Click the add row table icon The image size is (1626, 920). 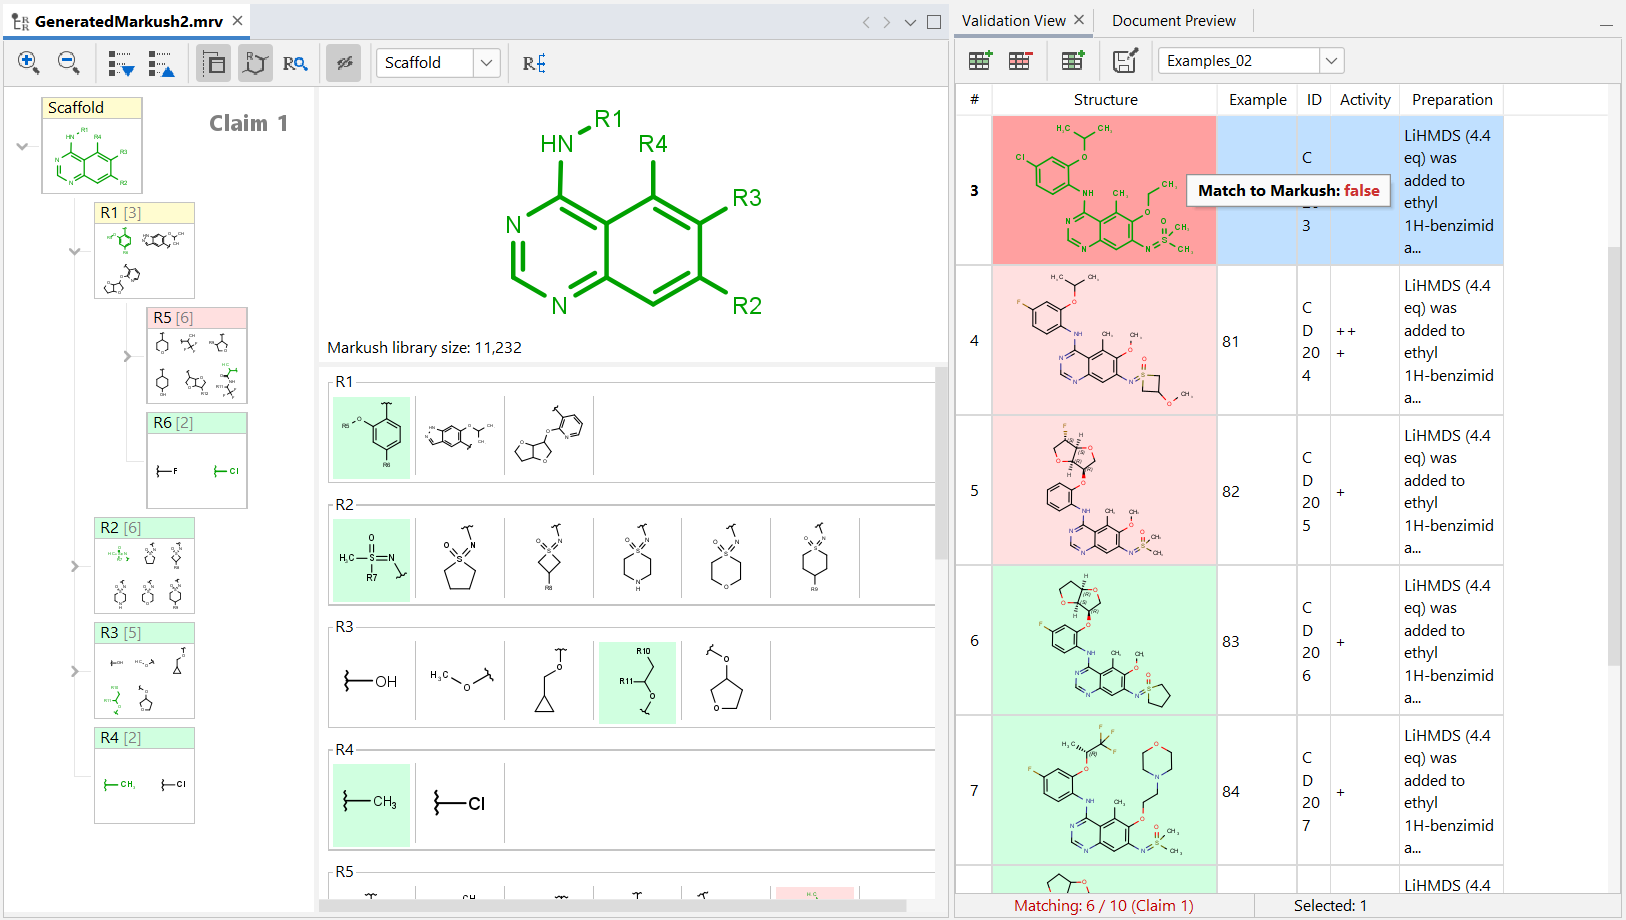tap(980, 61)
